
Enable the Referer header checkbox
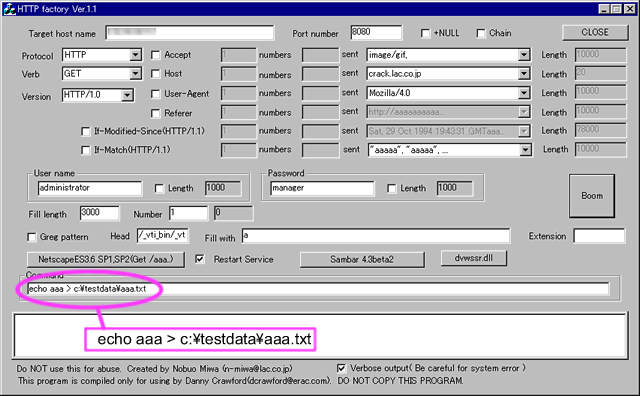coord(156,113)
